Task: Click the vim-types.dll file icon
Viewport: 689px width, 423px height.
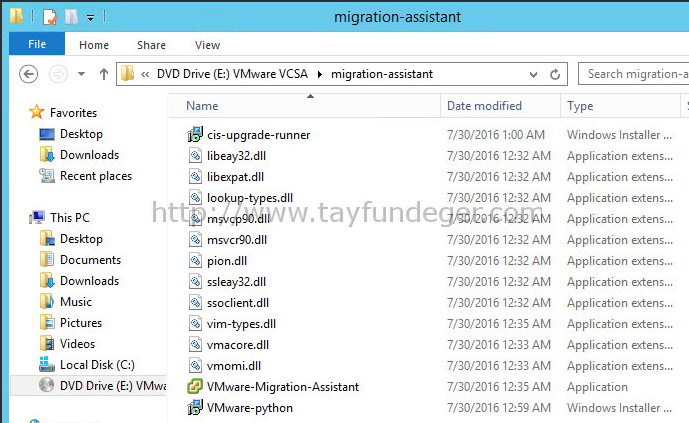Action: pos(195,324)
